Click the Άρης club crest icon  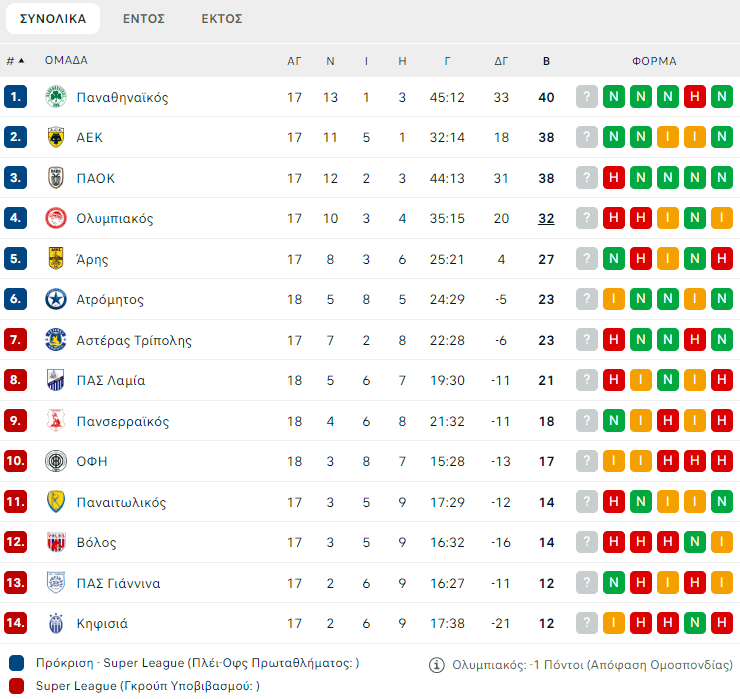(x=55, y=259)
